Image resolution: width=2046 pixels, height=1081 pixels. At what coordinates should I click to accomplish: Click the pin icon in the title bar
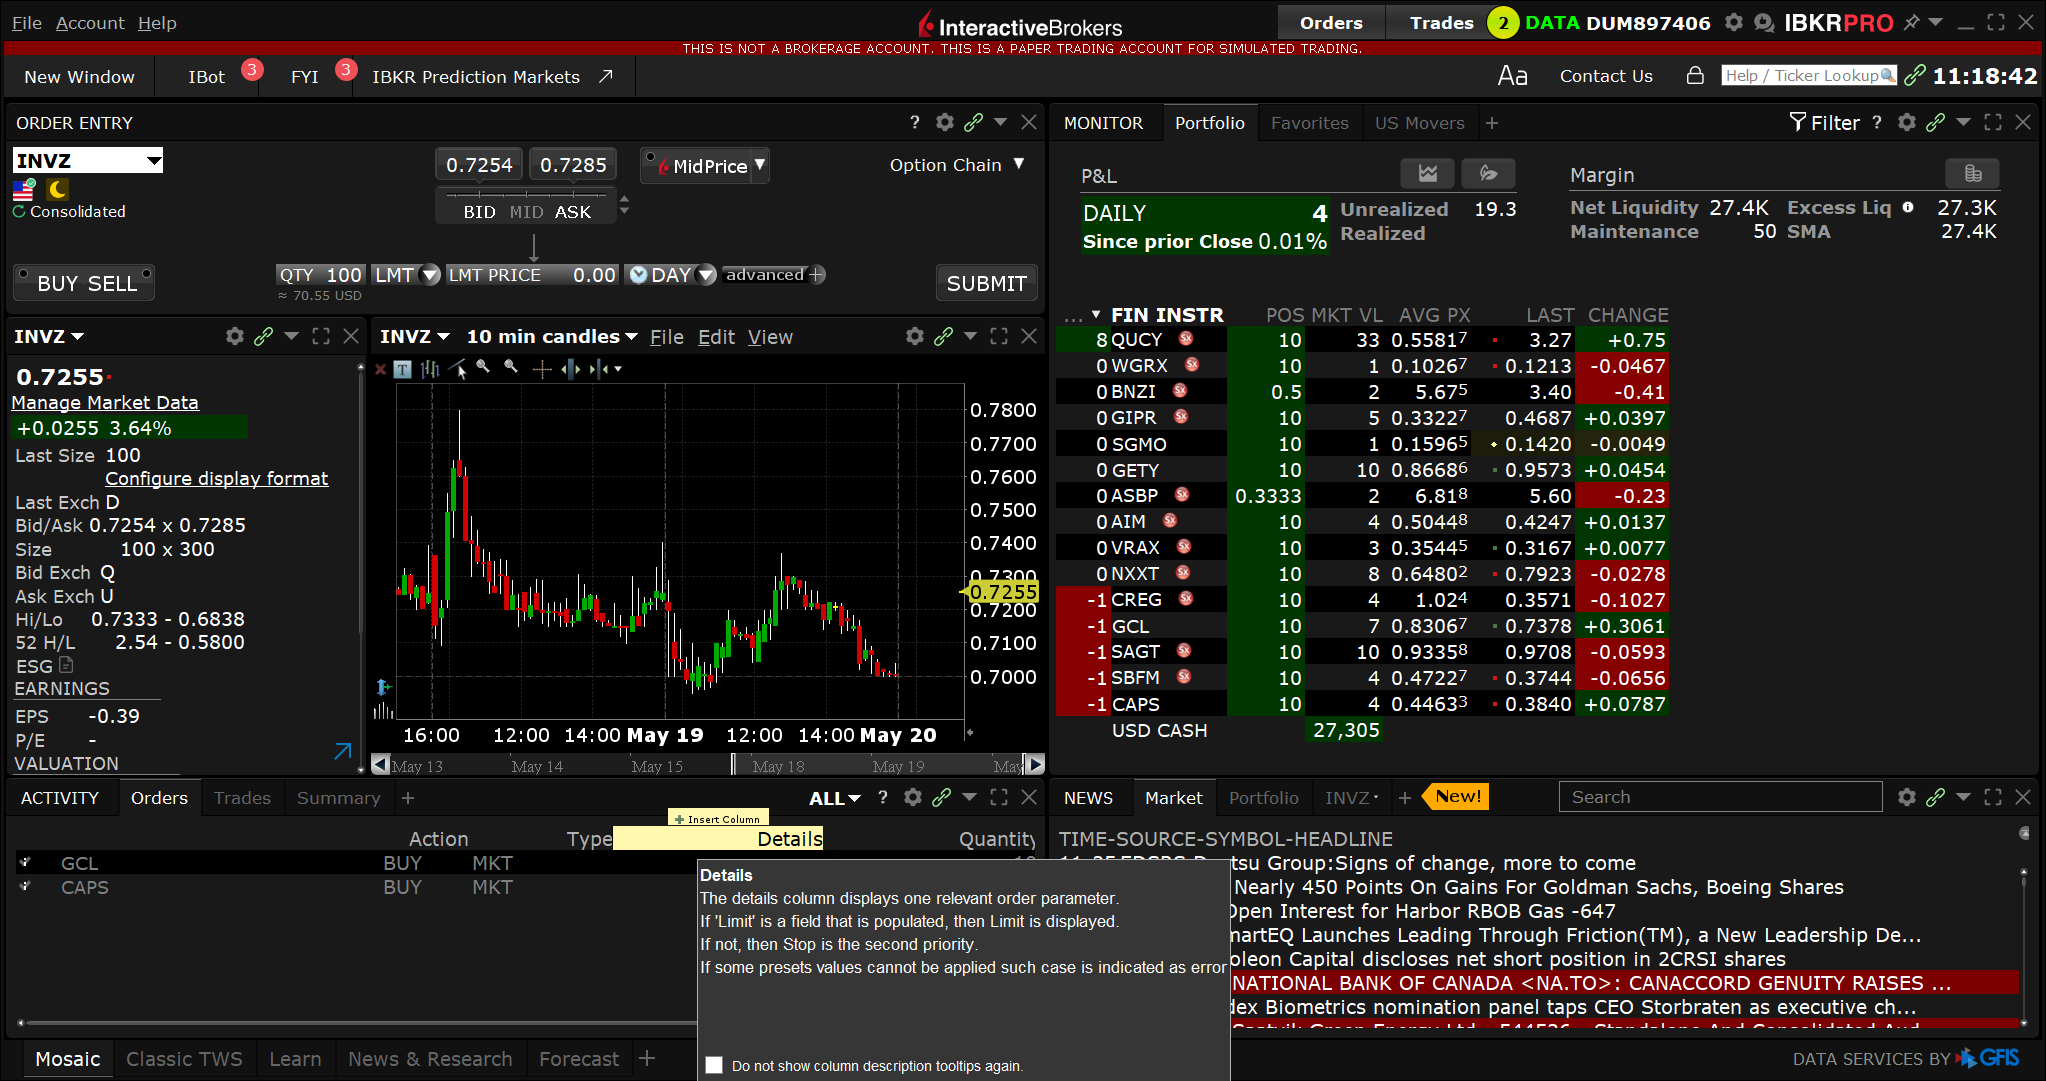[x=1911, y=22]
